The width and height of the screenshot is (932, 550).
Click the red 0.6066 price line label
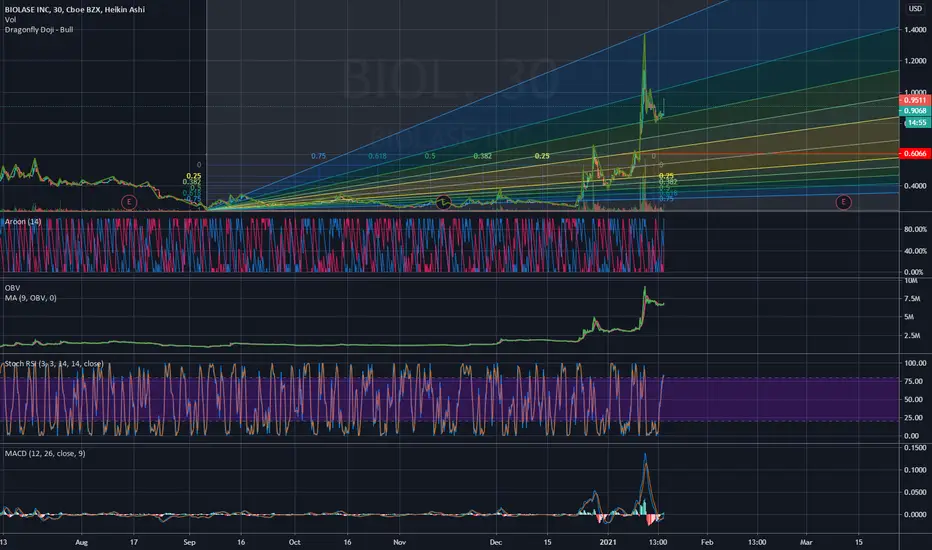coord(915,153)
